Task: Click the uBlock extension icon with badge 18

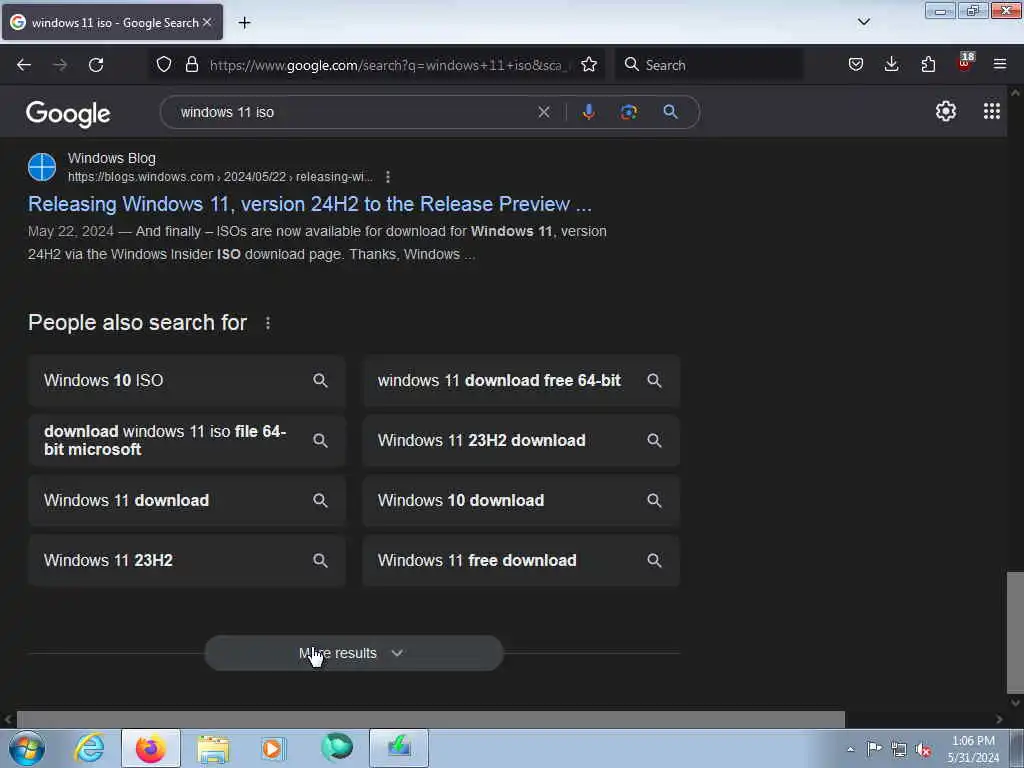Action: coord(965,63)
